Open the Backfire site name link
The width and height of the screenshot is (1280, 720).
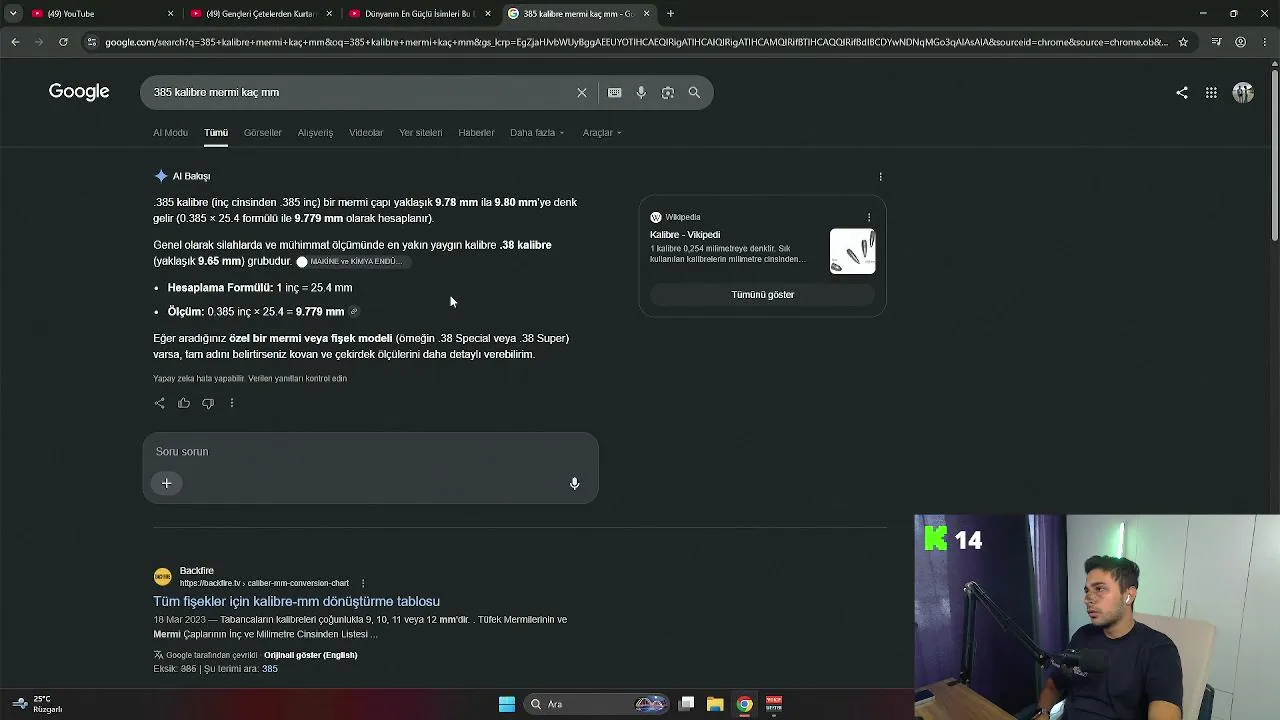197,571
